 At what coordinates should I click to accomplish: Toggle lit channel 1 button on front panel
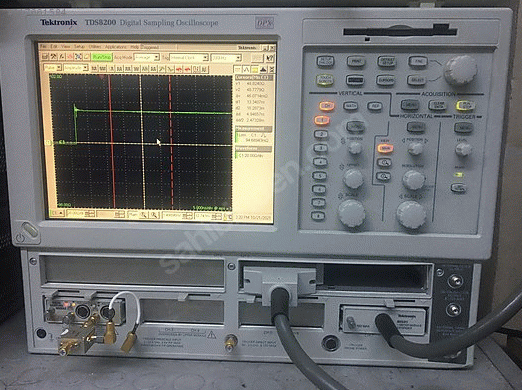(322, 120)
